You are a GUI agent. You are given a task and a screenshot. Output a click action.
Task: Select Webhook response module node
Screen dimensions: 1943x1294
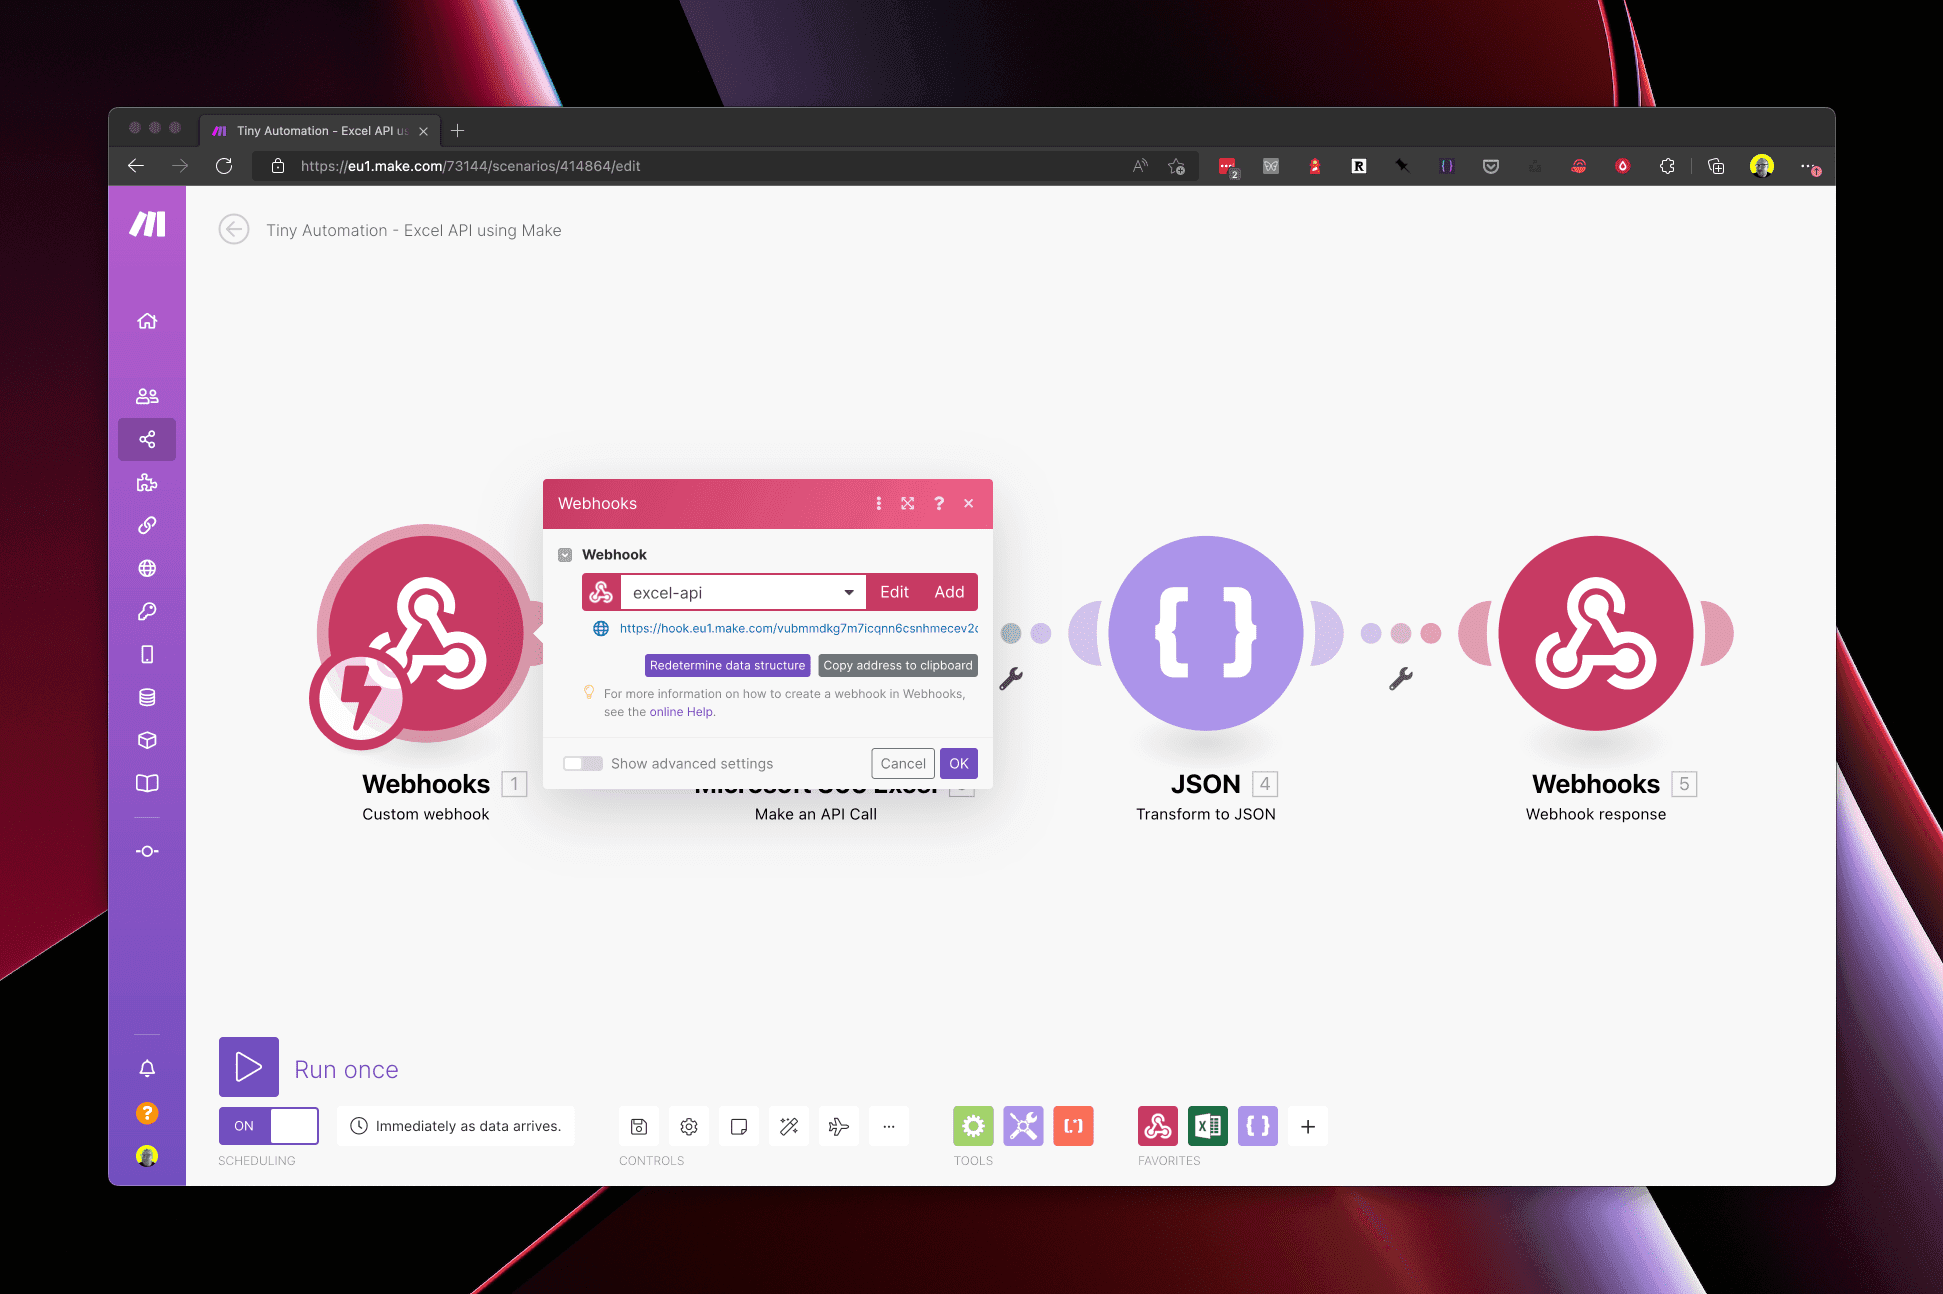click(1596, 633)
